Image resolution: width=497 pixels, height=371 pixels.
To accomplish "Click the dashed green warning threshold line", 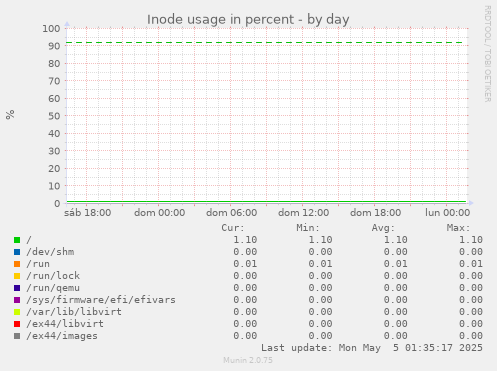I will click(265, 43).
